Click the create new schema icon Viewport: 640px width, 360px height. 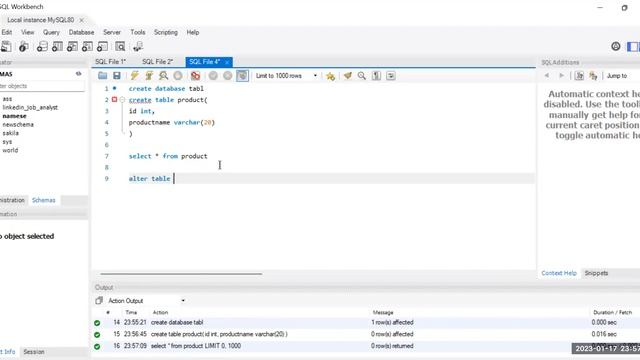pyautogui.click(x=42, y=47)
